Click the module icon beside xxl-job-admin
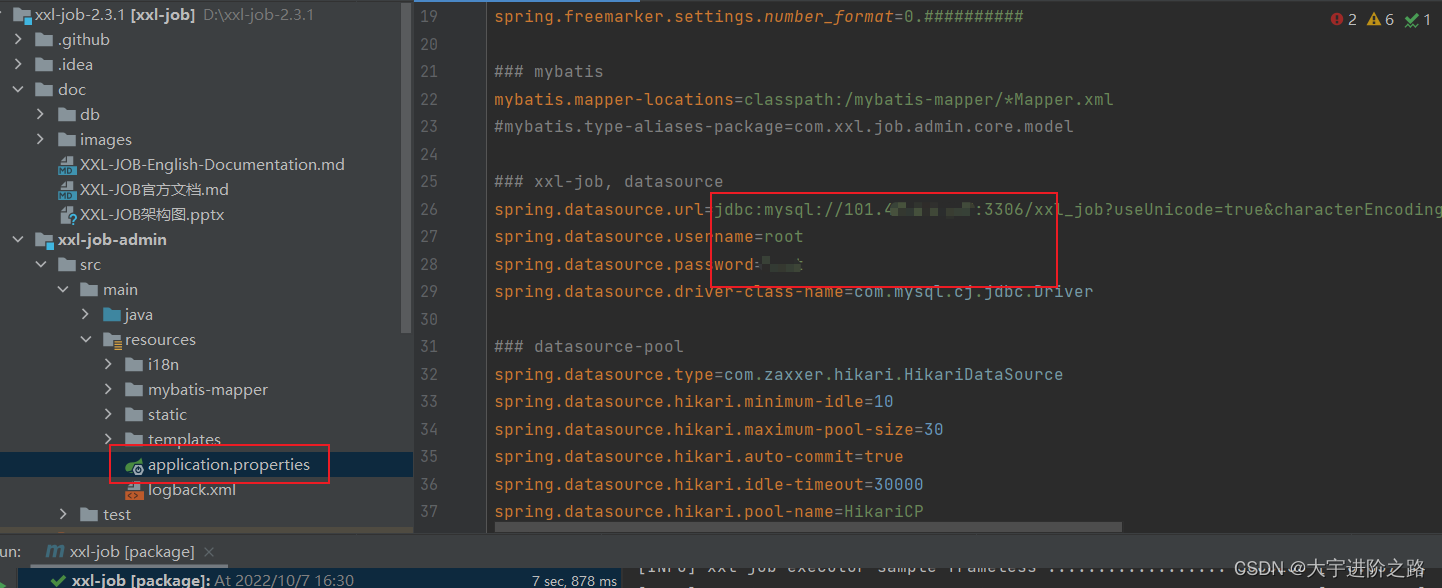Image resolution: width=1442 pixels, height=588 pixels. tap(44, 239)
